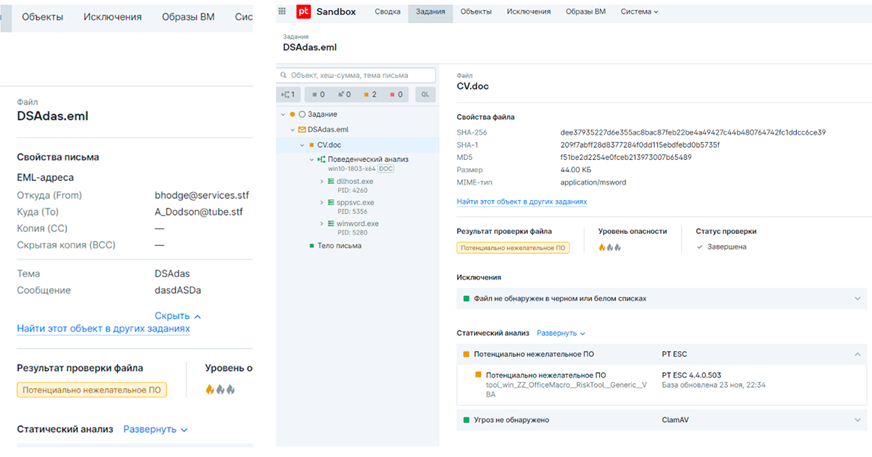Click the orange status dot beside Задание

coord(293,114)
